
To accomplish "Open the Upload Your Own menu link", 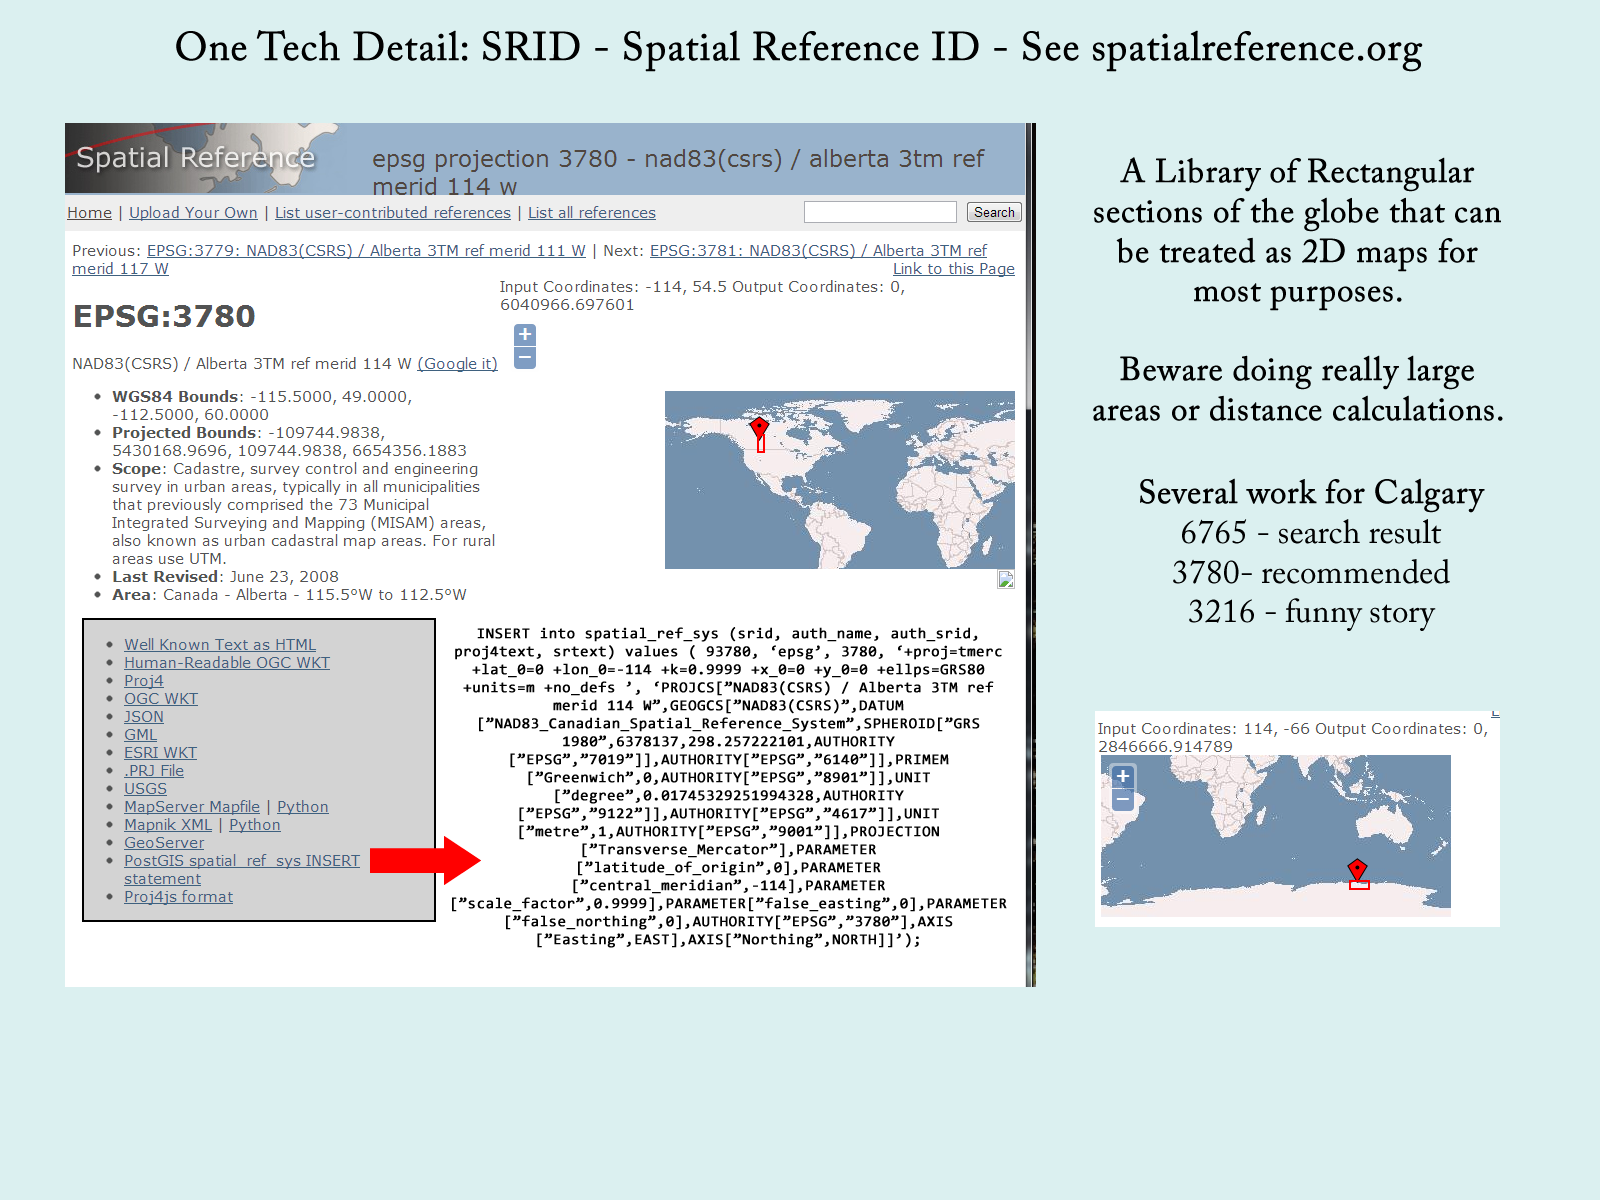I will [193, 213].
